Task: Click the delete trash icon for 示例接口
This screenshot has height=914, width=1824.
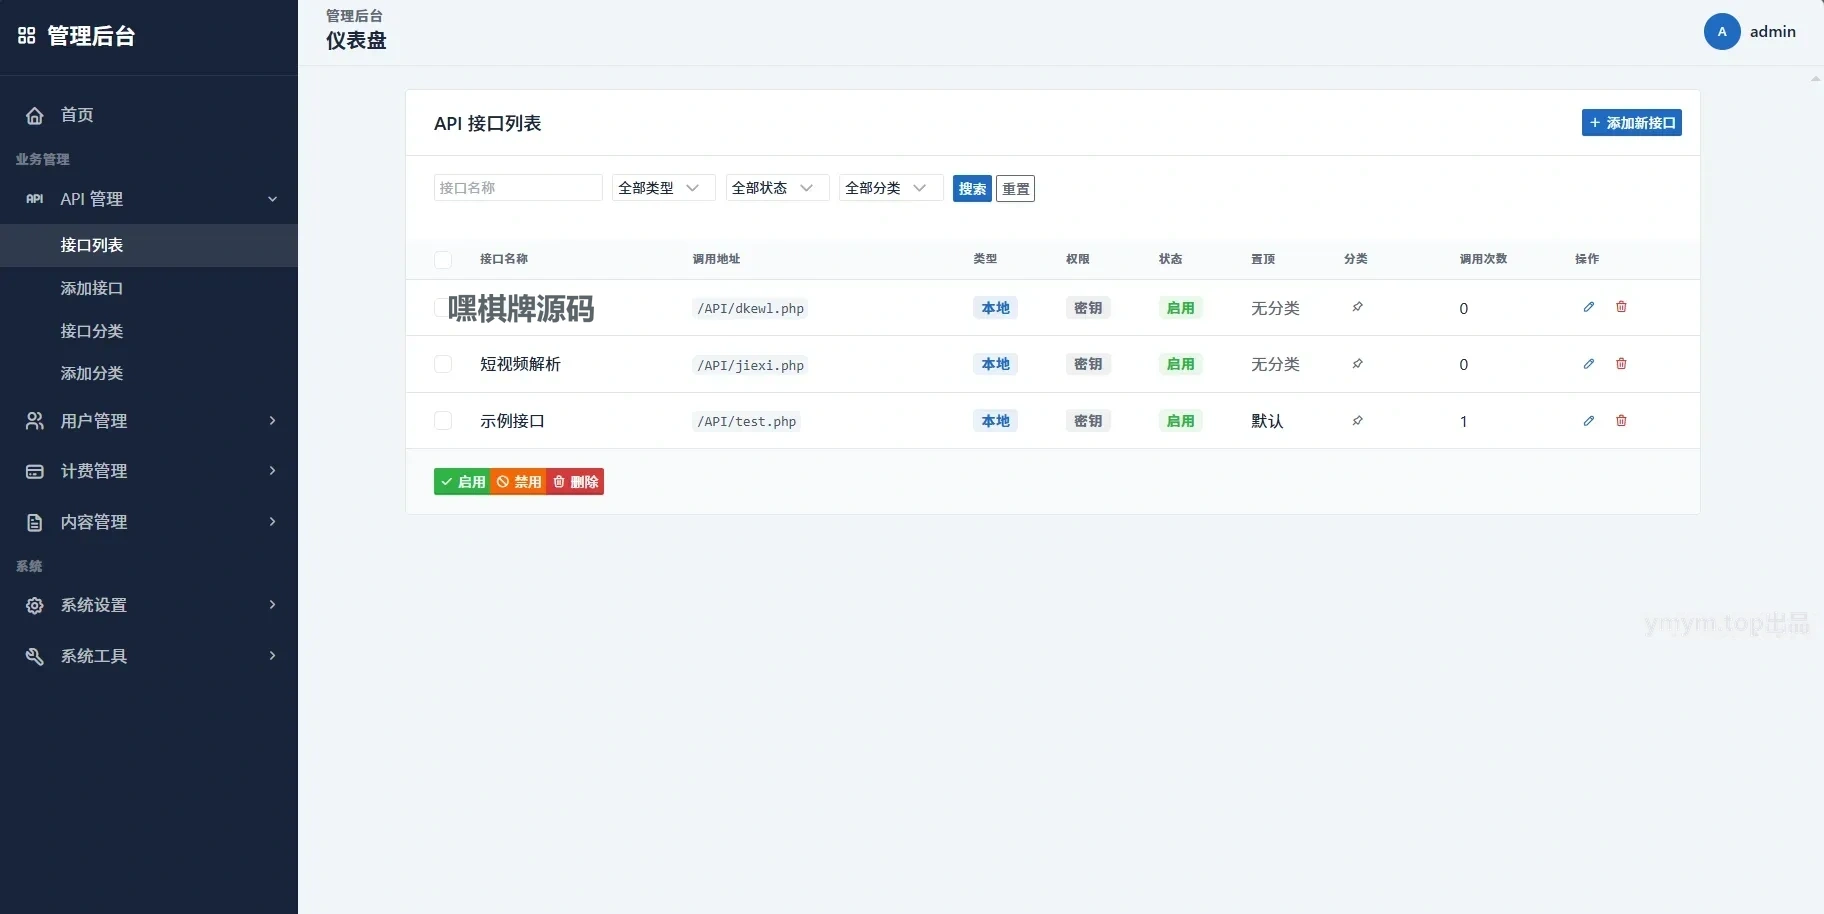Action: tap(1621, 421)
